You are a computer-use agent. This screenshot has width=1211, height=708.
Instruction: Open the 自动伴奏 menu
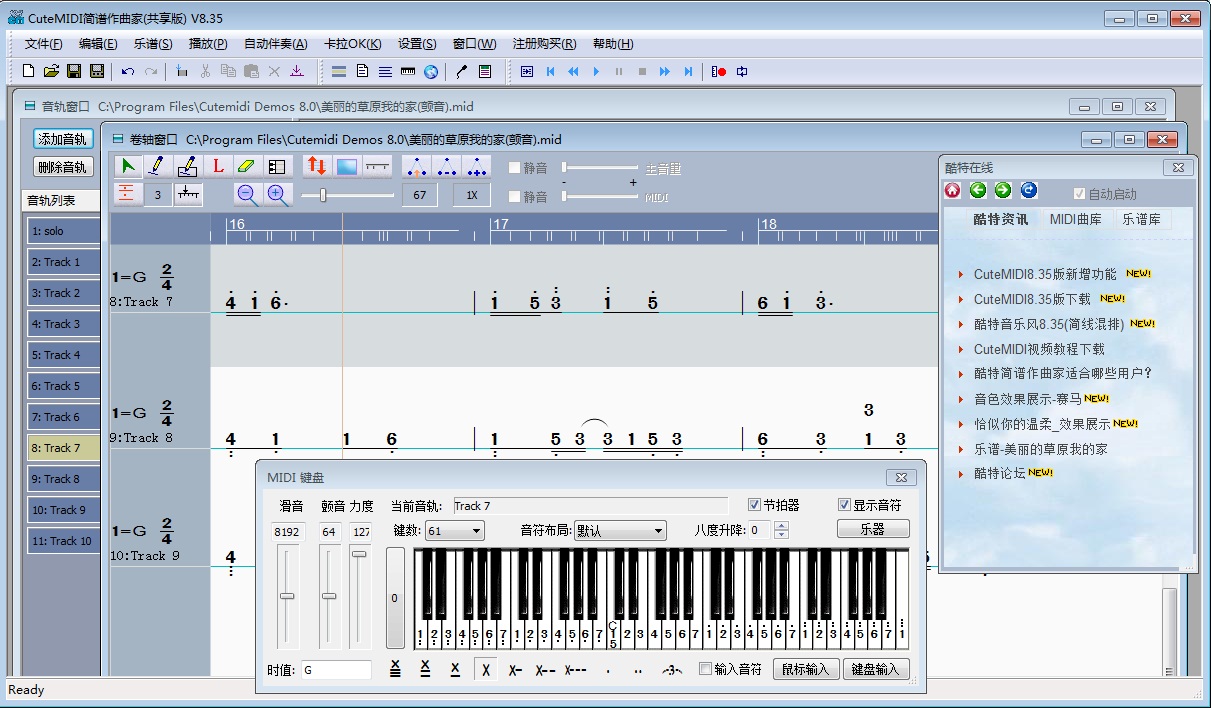(x=275, y=44)
